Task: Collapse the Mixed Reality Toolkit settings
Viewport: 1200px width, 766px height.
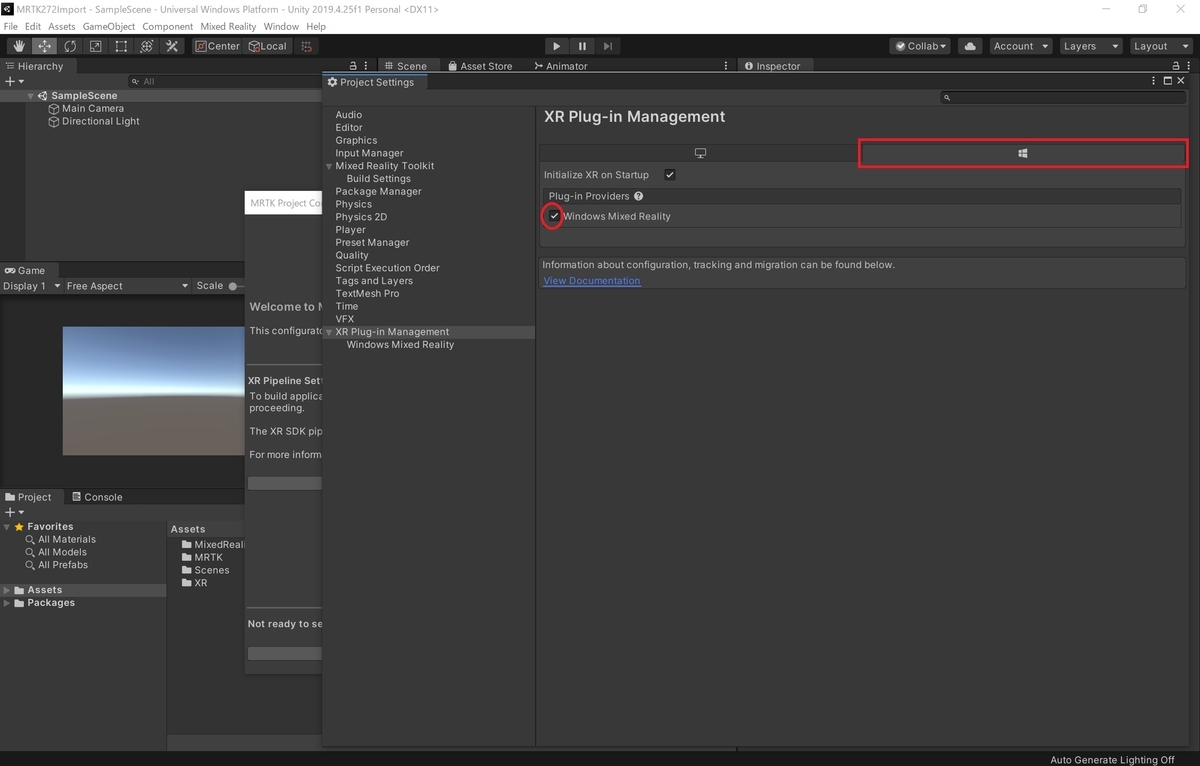Action: point(329,166)
